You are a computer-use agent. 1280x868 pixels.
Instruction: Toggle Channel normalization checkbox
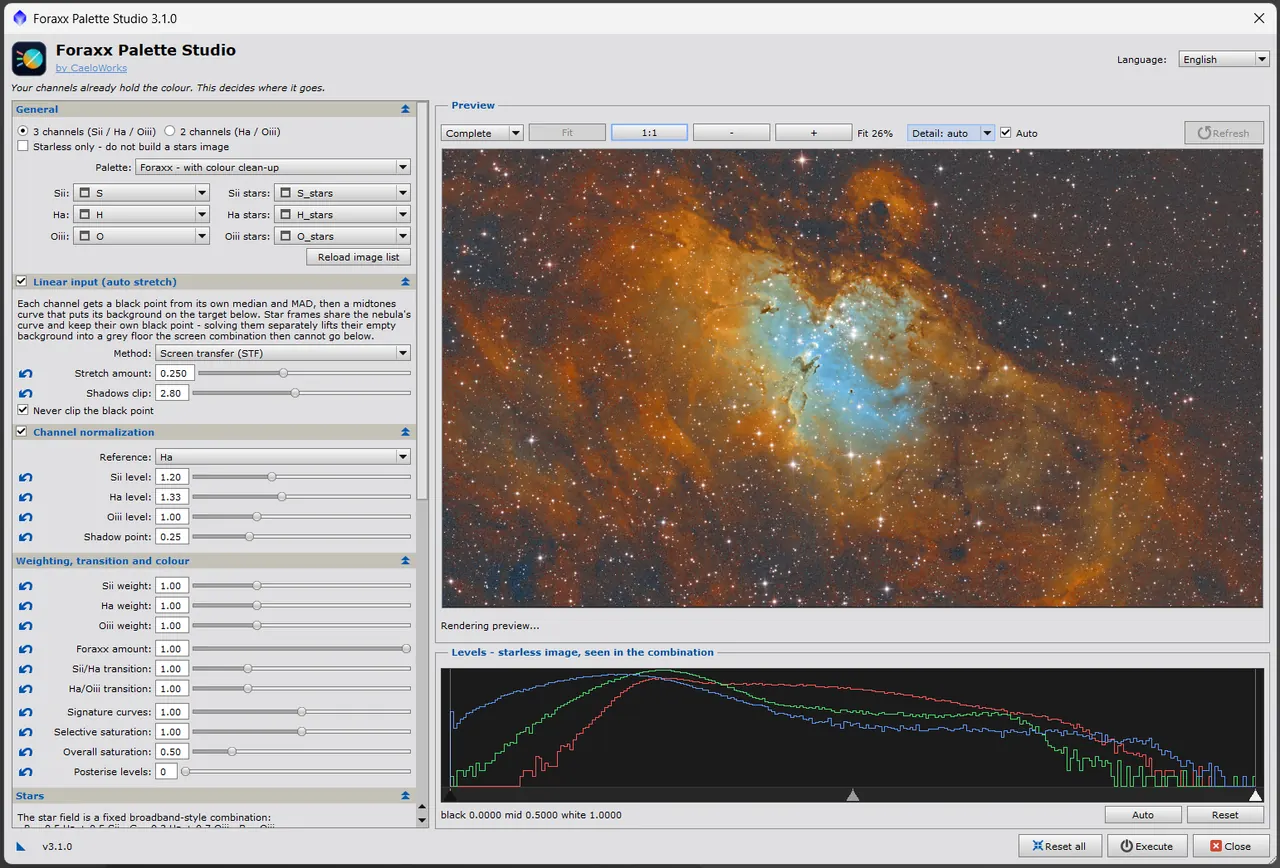22,432
